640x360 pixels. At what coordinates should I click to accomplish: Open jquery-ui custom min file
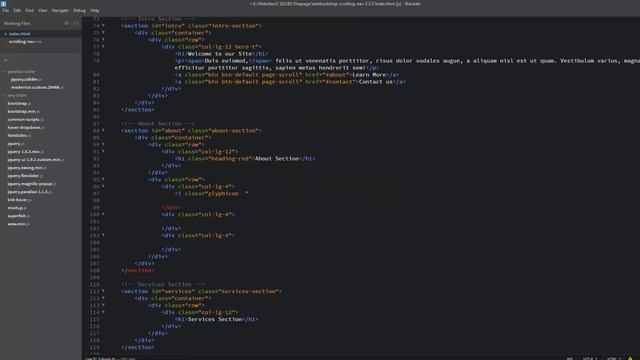click(x=36, y=160)
